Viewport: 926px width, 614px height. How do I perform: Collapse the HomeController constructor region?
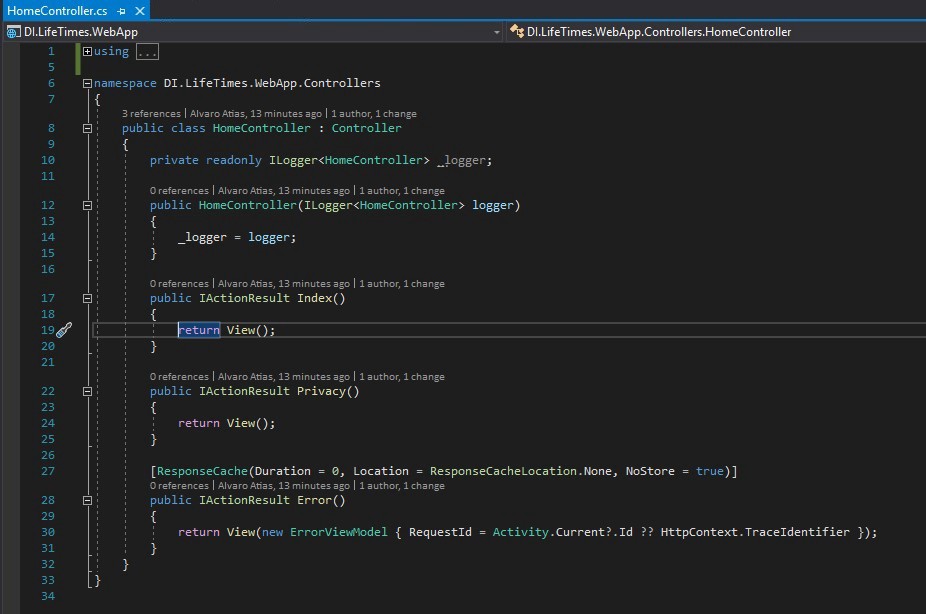click(88, 205)
